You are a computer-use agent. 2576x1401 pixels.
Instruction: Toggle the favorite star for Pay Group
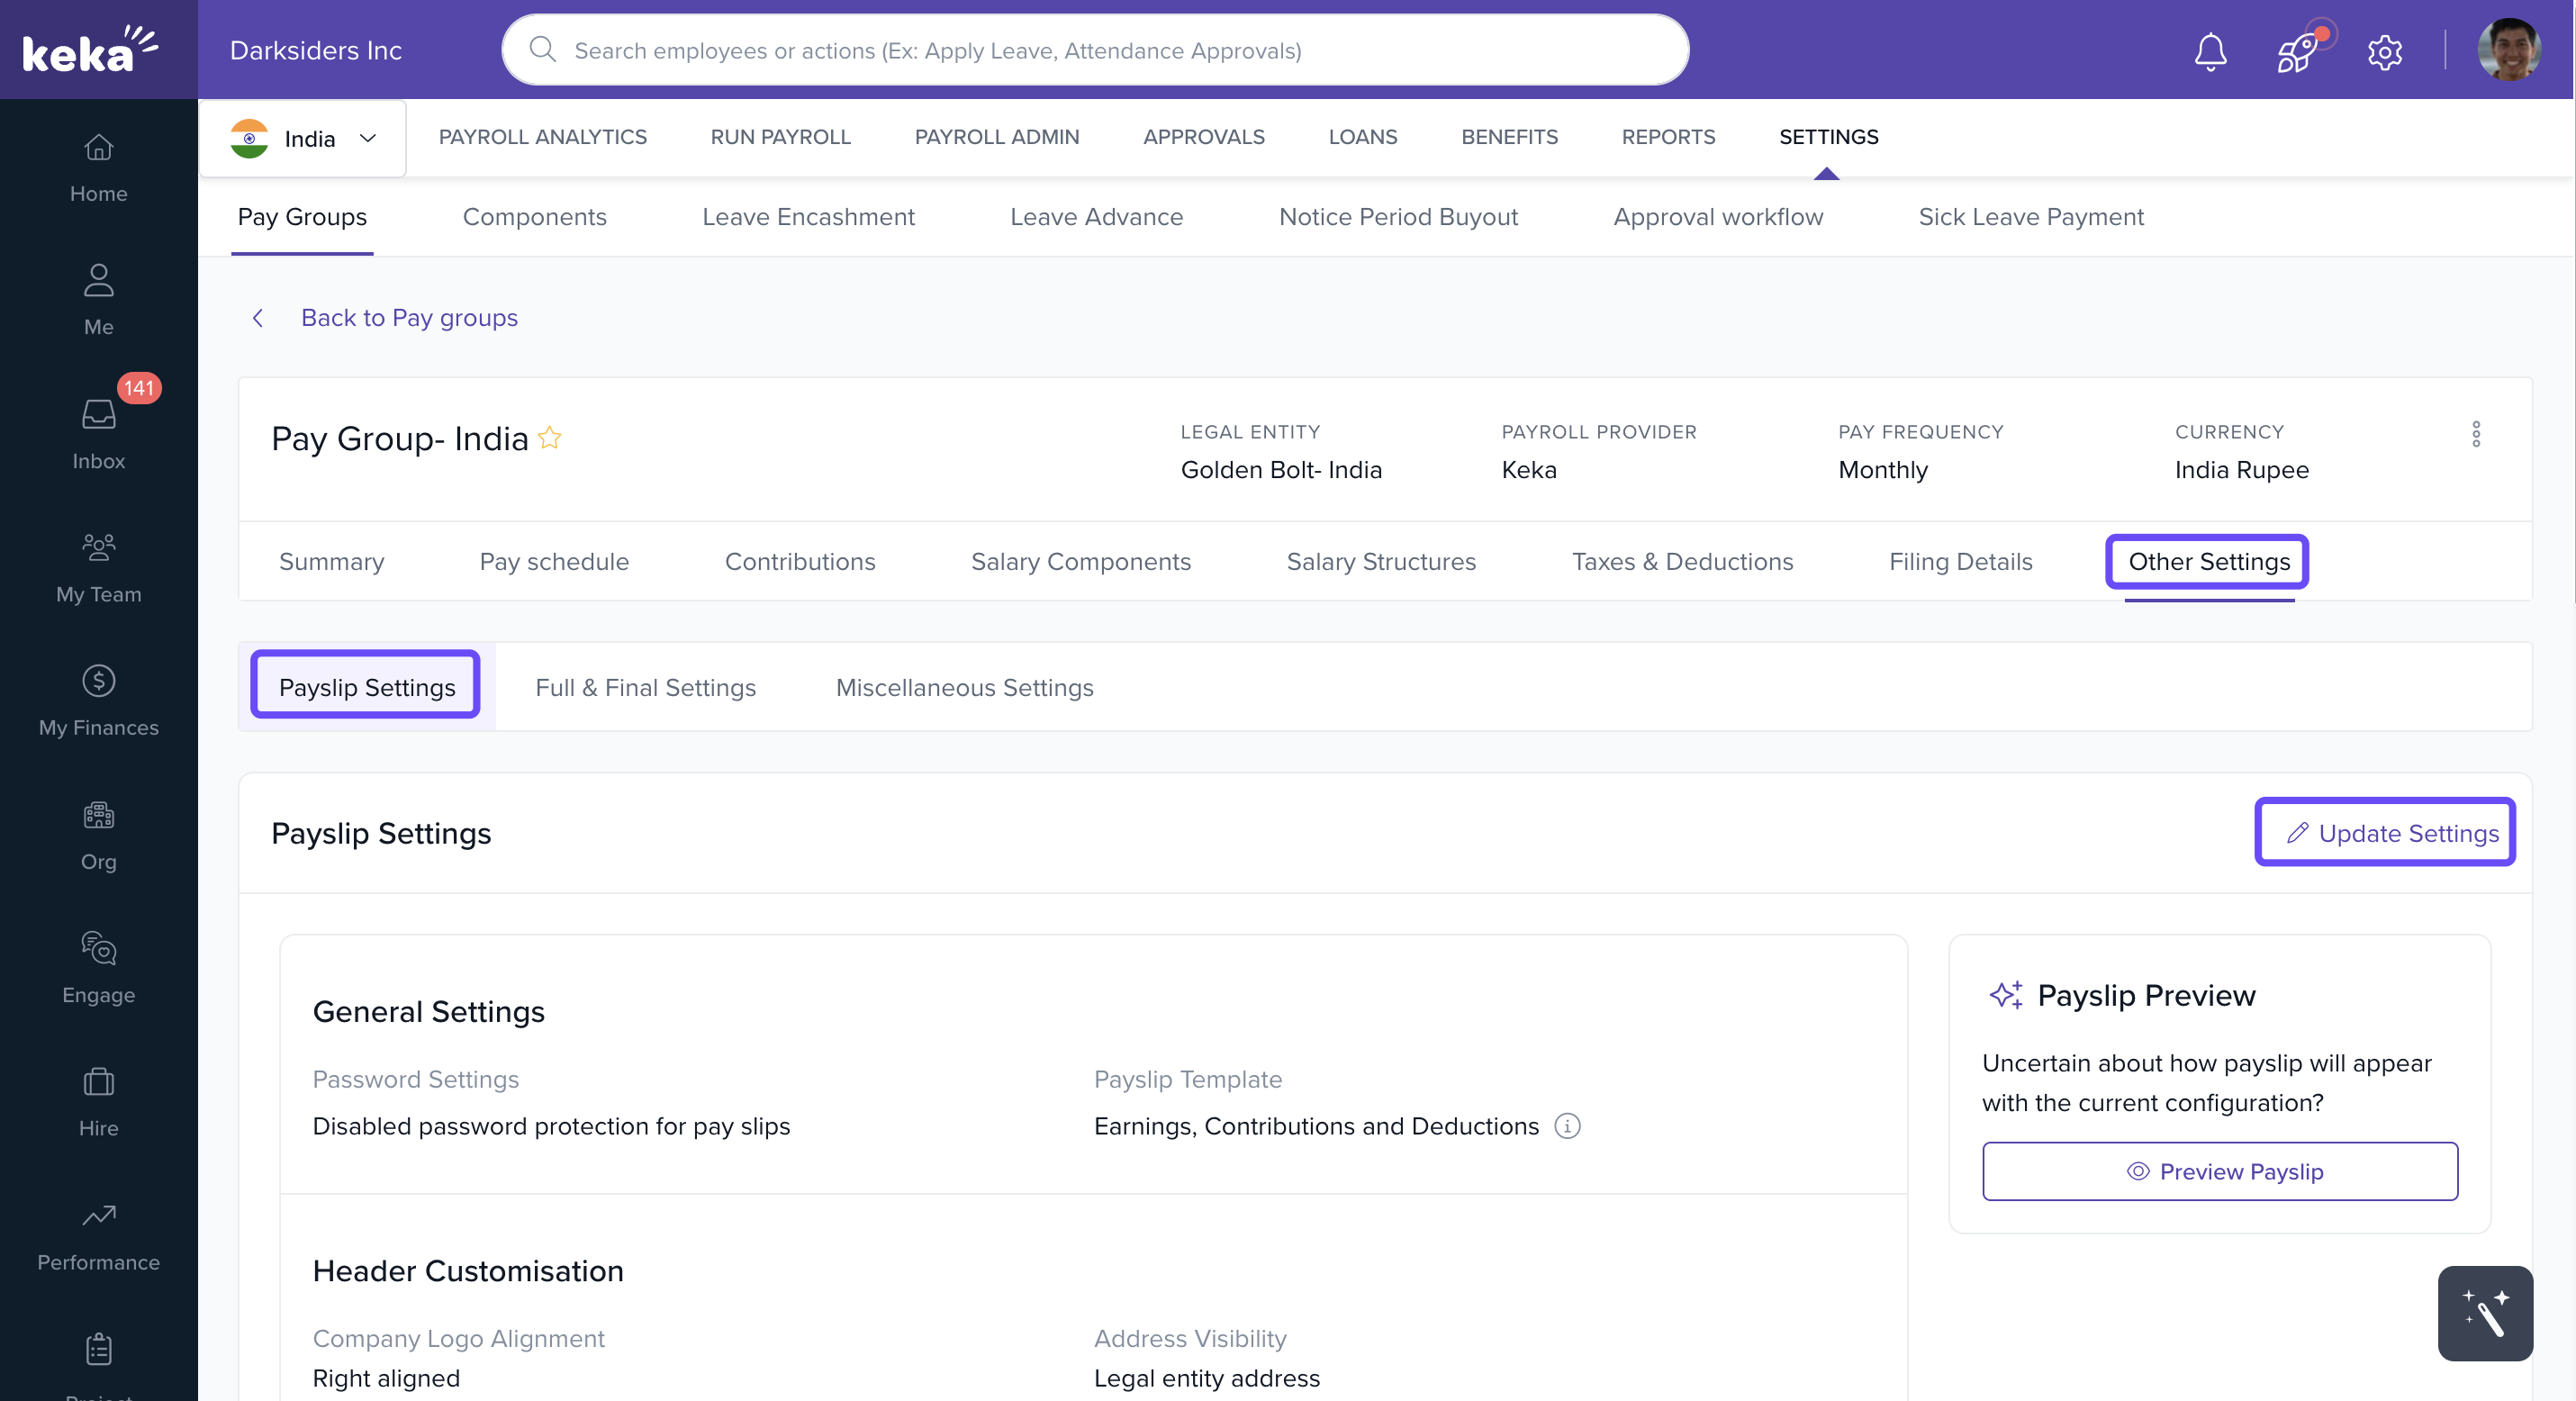point(550,438)
